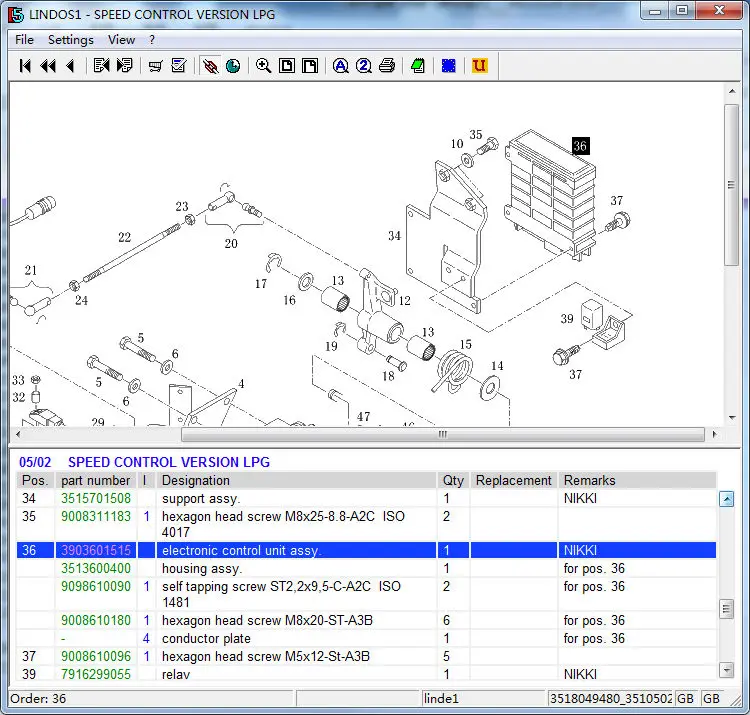Image resolution: width=750 pixels, height=715 pixels.
Task: Open the ? help menu
Action: [152, 40]
